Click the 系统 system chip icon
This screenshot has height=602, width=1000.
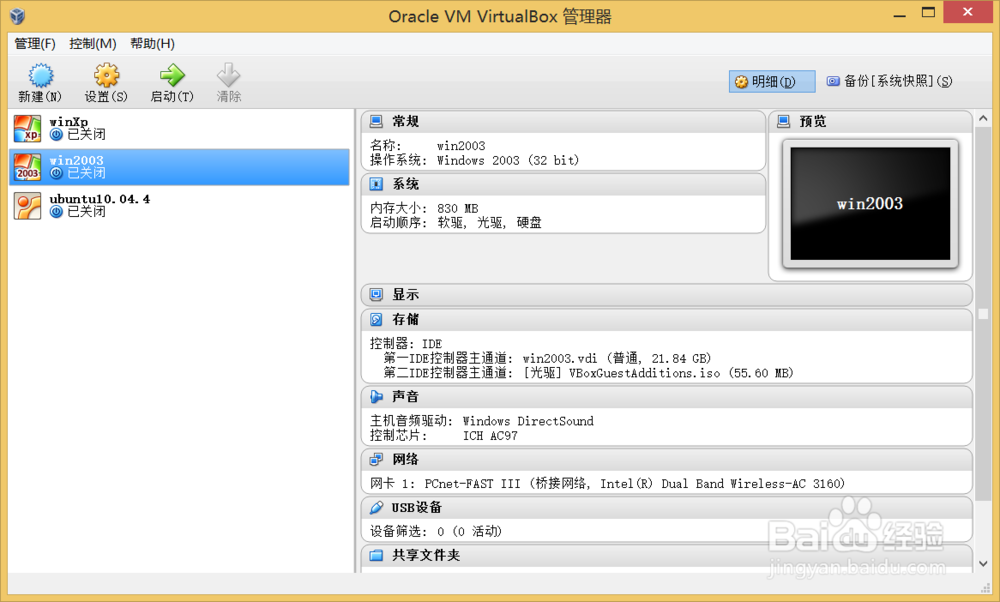click(376, 184)
